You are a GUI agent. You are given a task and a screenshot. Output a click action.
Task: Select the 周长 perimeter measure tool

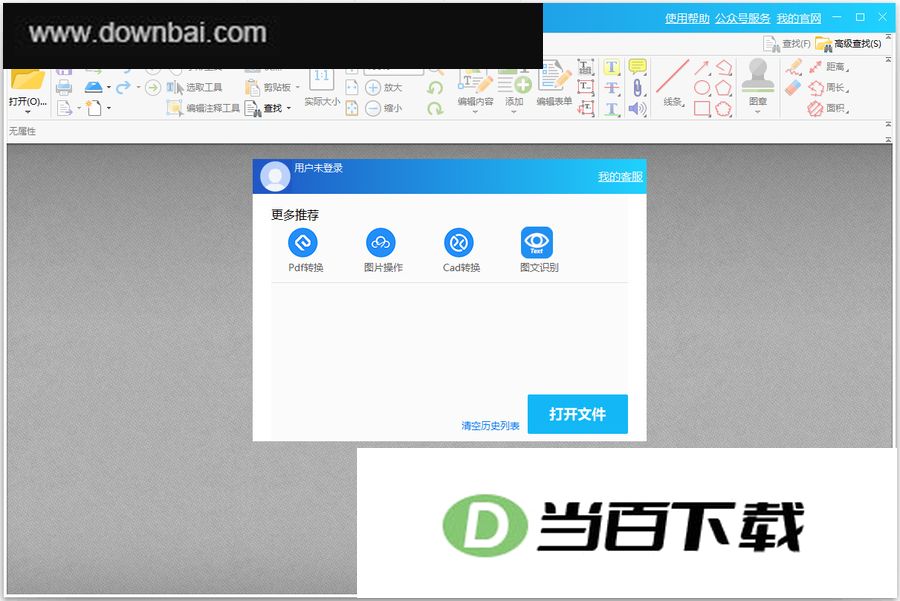click(x=828, y=88)
